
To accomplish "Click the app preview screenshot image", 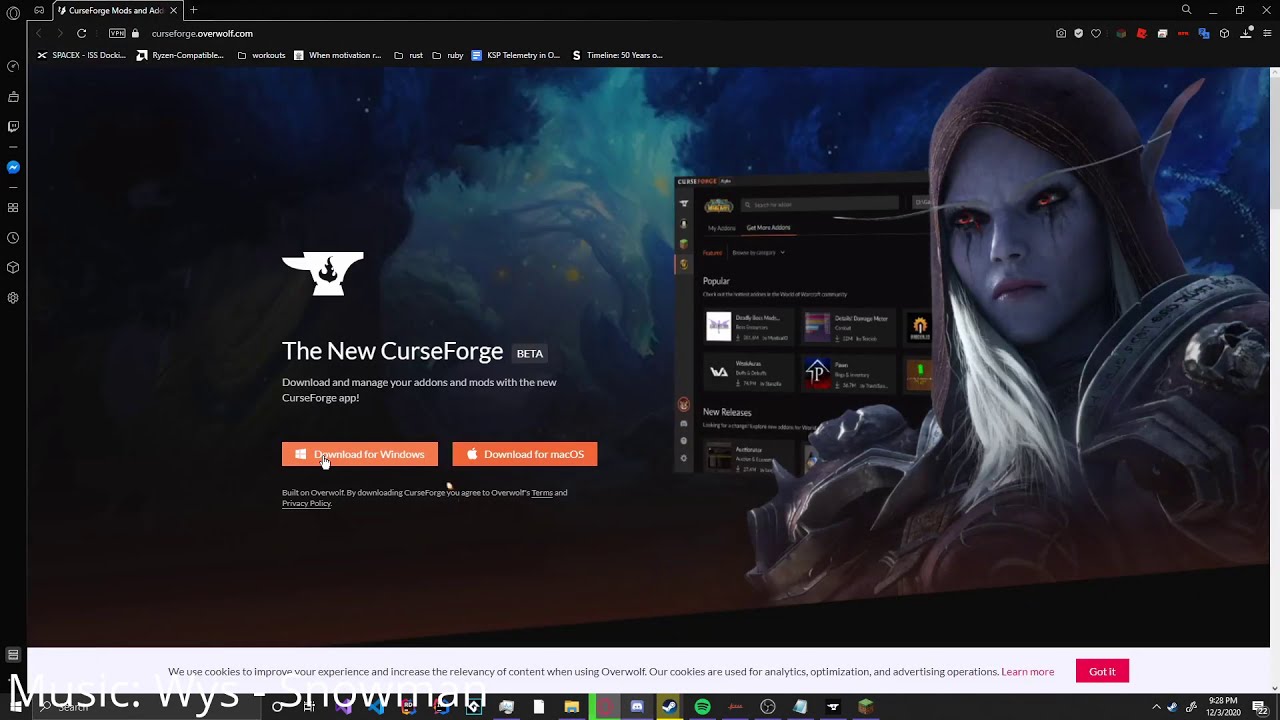I will 805,325.
